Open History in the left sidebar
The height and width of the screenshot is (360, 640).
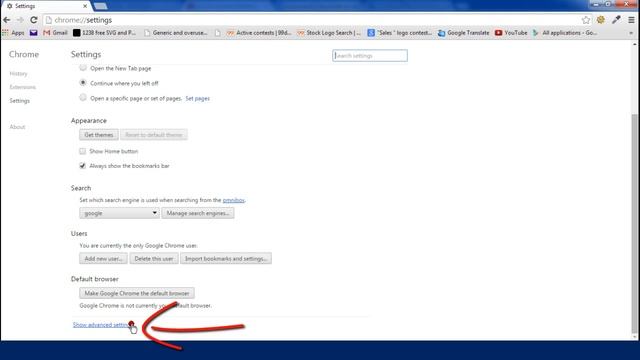coord(18,73)
